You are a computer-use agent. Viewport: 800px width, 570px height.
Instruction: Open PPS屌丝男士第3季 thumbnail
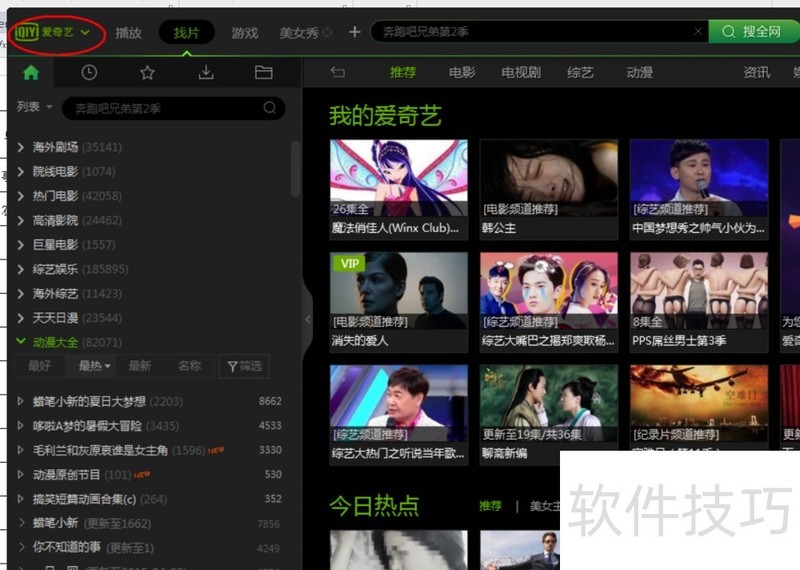coord(699,290)
